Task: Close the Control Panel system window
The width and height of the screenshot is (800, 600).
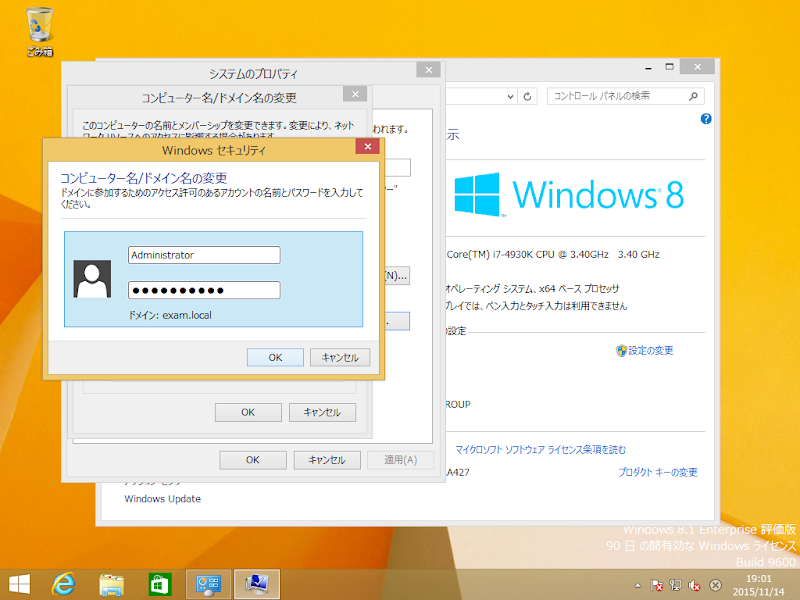Action: (697, 67)
